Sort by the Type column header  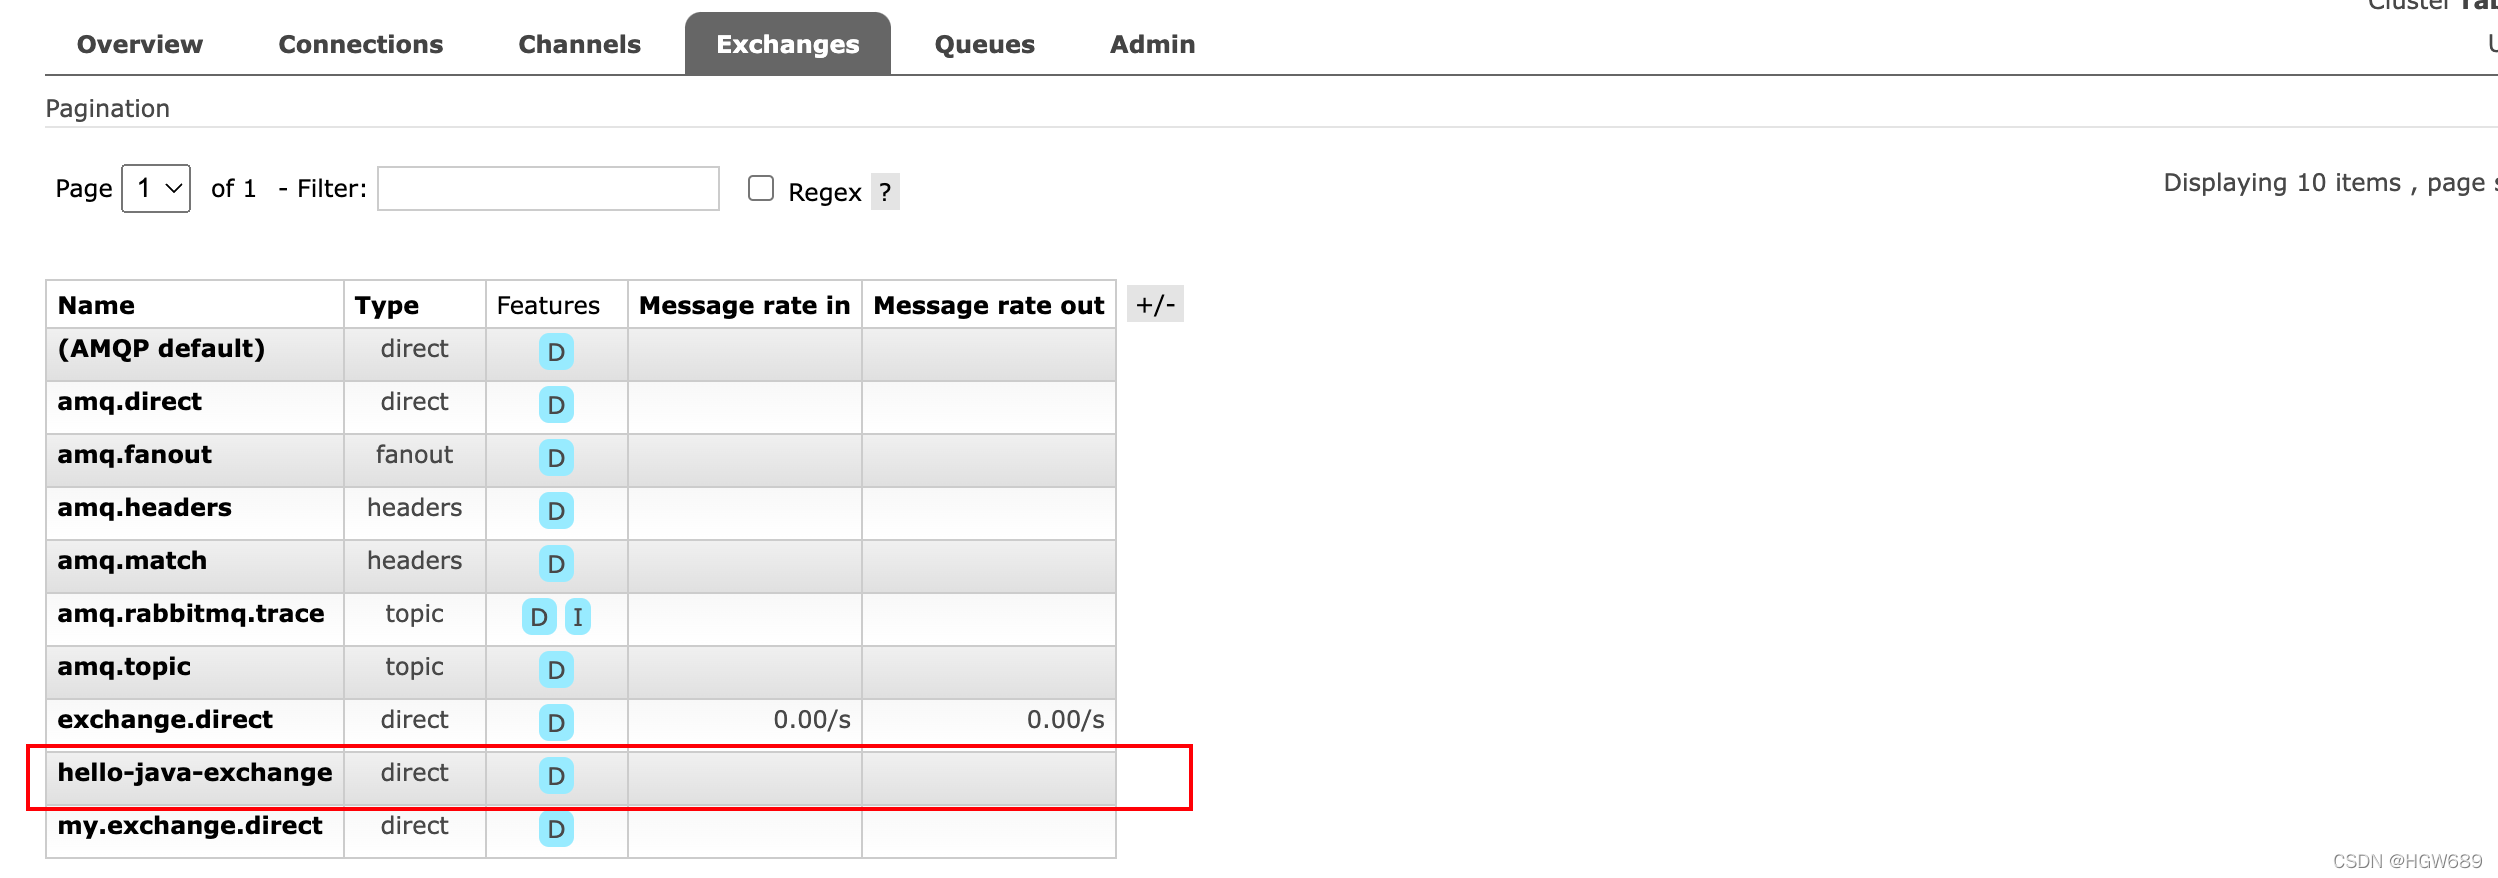click(387, 305)
